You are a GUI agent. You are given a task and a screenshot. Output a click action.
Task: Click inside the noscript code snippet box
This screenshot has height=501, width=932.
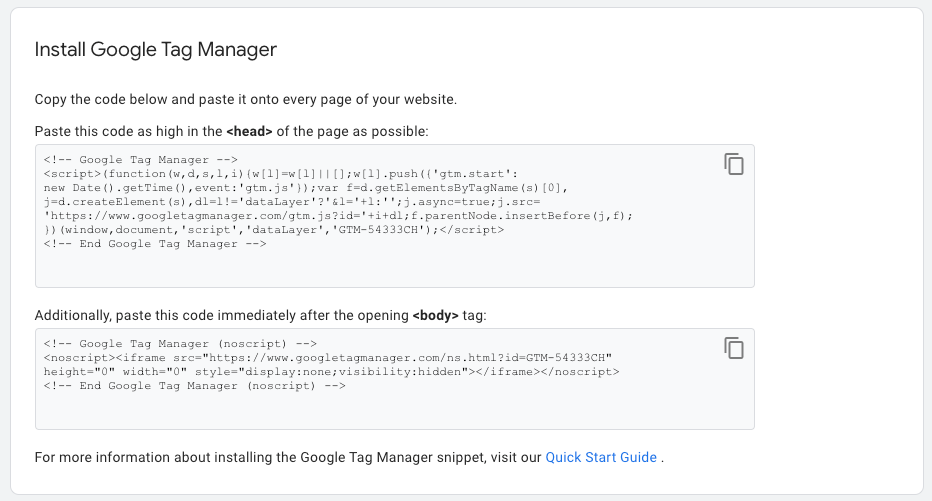pyautogui.click(x=395, y=379)
